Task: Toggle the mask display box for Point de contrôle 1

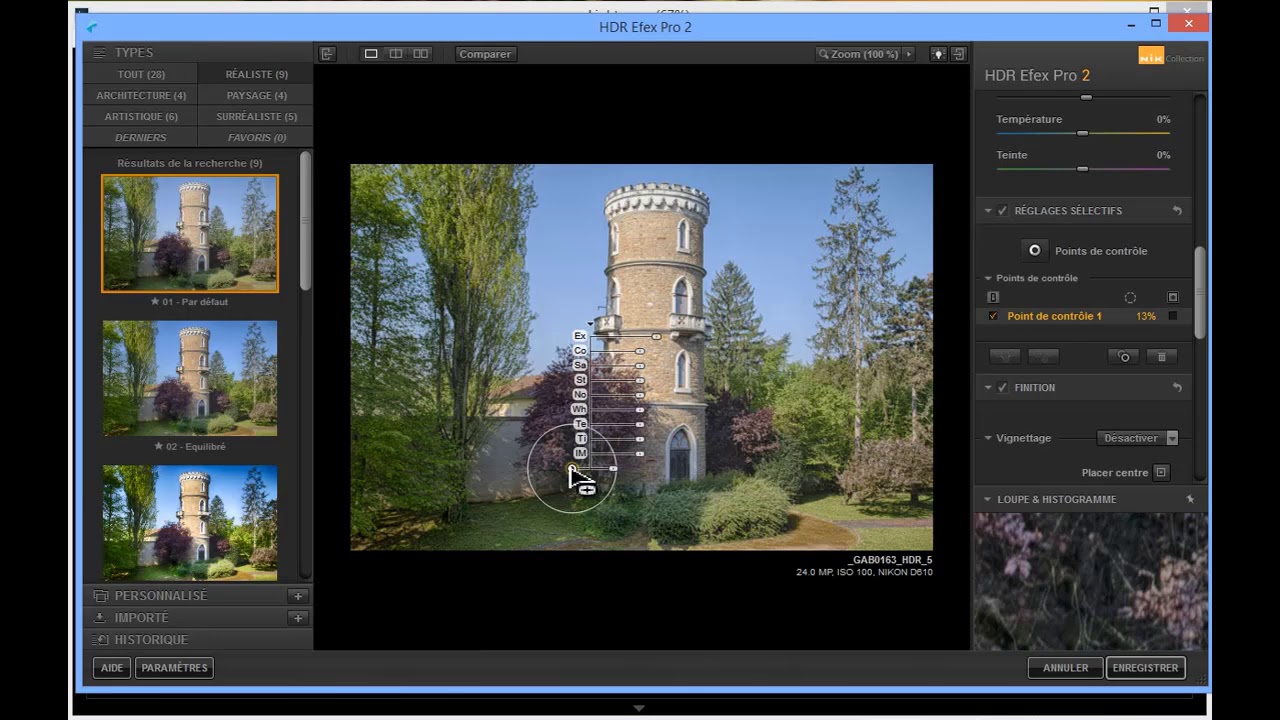Action: click(1173, 316)
